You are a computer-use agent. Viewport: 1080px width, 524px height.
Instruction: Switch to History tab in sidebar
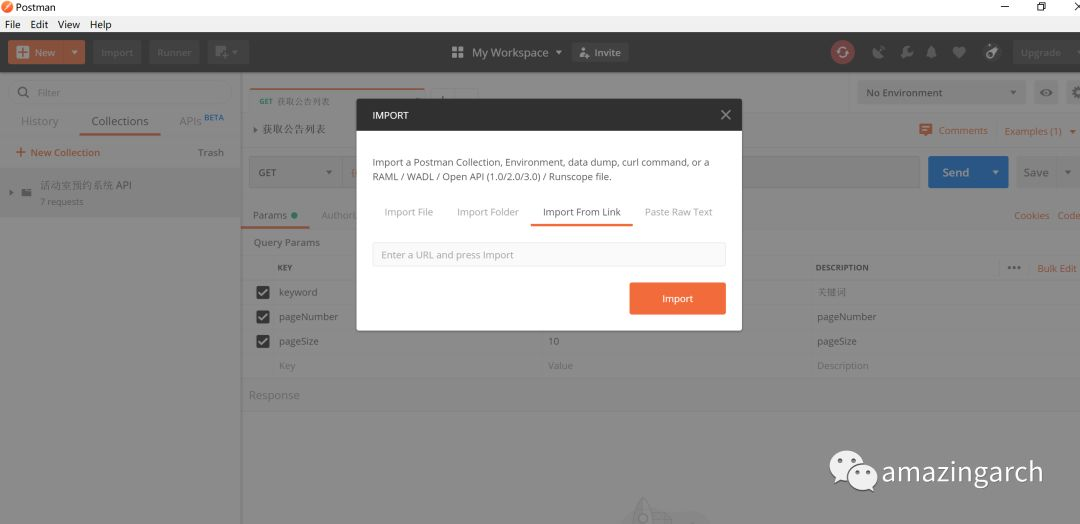click(x=39, y=121)
